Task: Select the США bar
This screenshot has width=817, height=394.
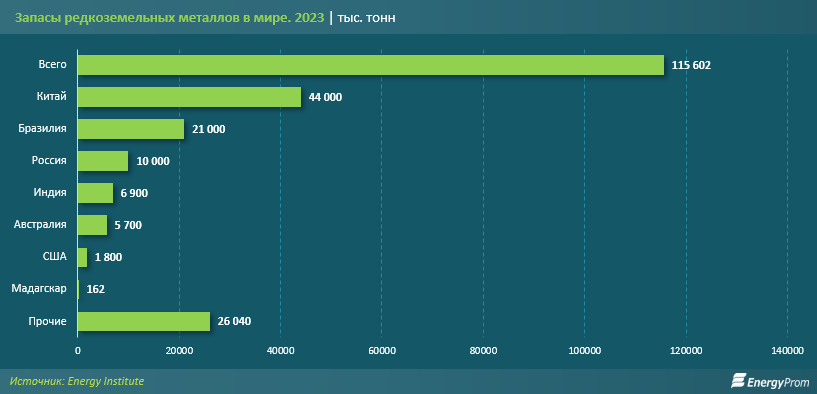Action: (x=83, y=257)
